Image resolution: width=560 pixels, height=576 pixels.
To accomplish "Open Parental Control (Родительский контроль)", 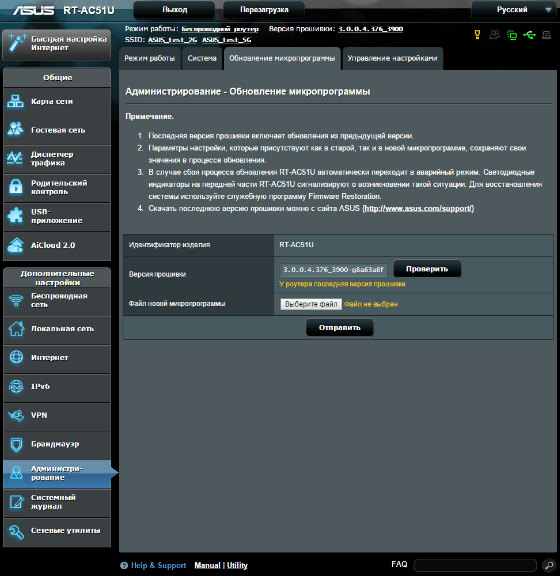I will coord(57,188).
